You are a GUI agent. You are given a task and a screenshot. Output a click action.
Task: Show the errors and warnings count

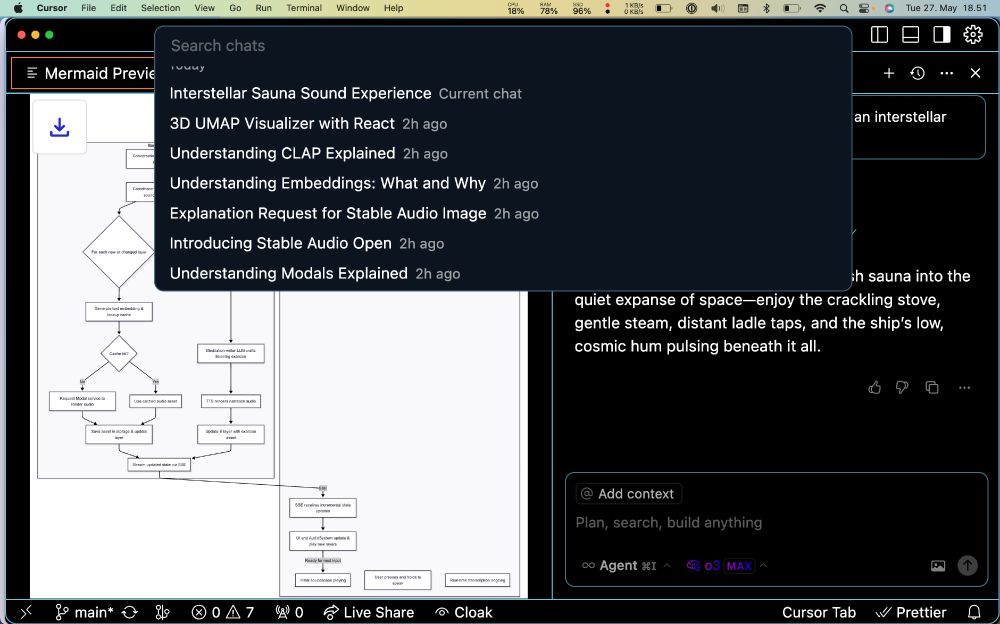coord(223,613)
